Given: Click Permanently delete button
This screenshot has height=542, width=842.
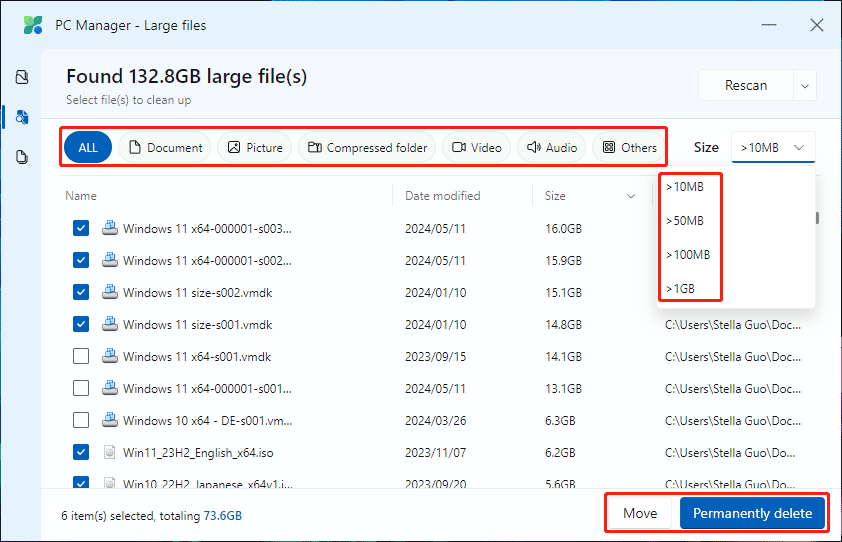Looking at the screenshot, I should [x=752, y=514].
